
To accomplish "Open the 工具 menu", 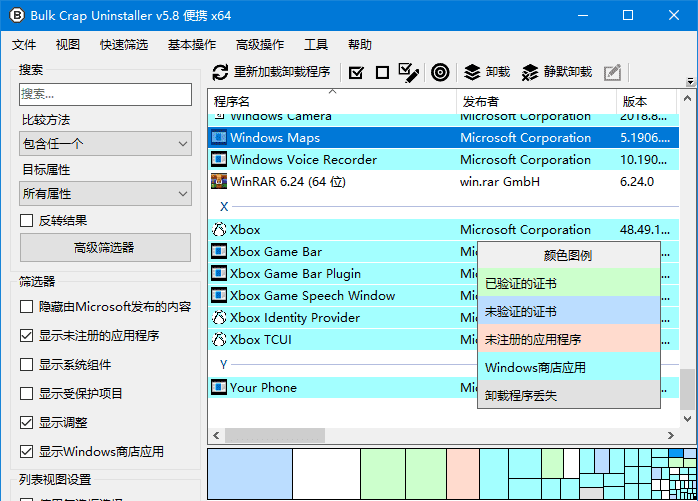I will [316, 45].
